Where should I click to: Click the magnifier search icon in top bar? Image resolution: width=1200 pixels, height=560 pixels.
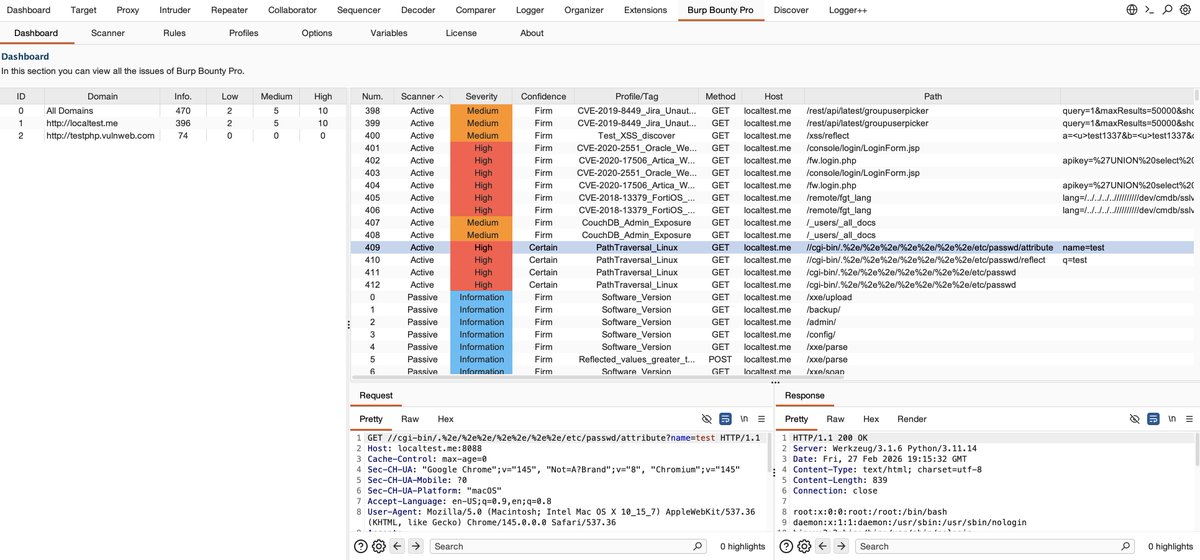pos(1167,10)
